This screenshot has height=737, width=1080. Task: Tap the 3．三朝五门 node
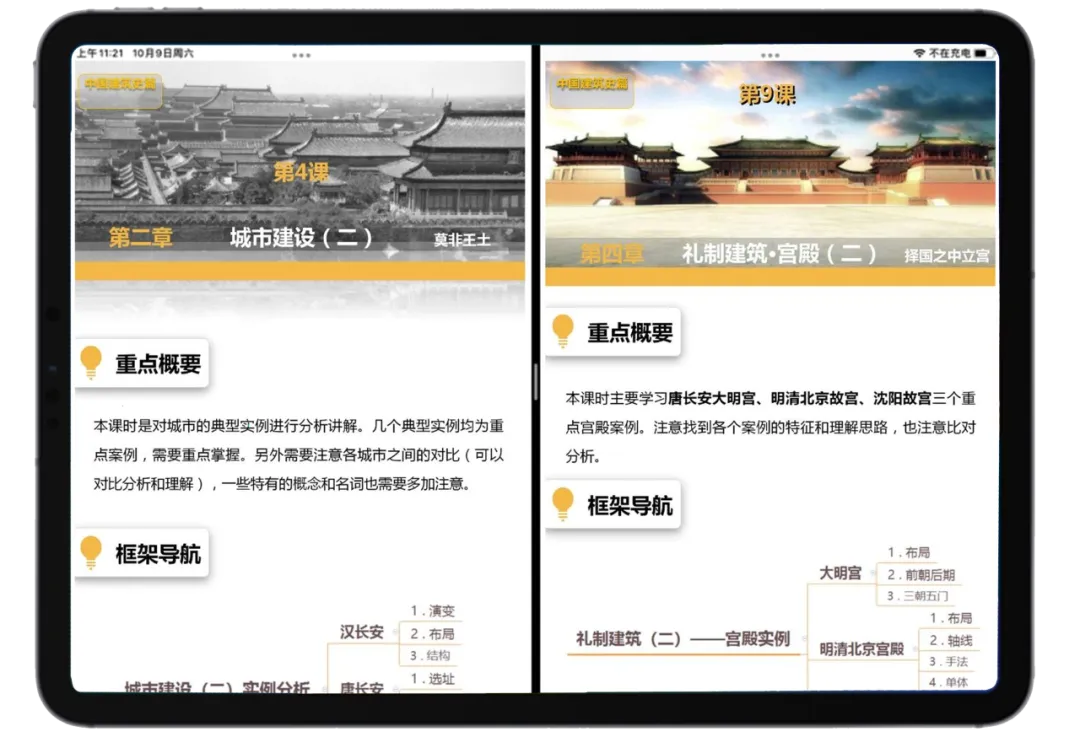point(917,596)
